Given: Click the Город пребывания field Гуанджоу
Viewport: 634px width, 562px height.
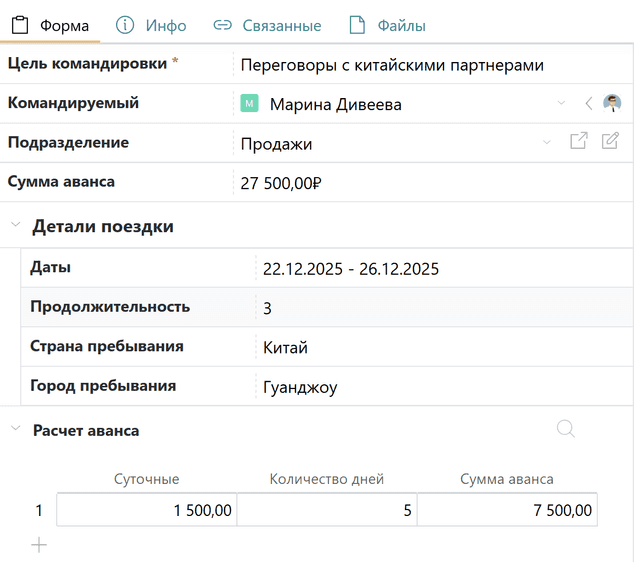Looking at the screenshot, I should 300,387.
